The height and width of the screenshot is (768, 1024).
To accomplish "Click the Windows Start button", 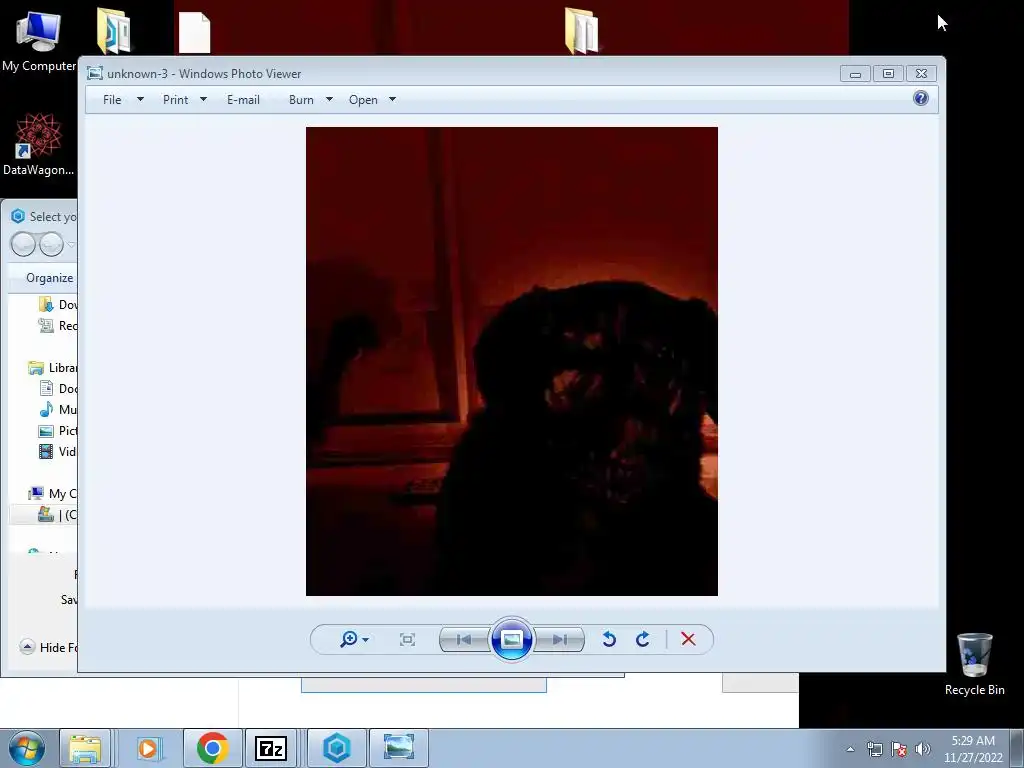I will [27, 748].
